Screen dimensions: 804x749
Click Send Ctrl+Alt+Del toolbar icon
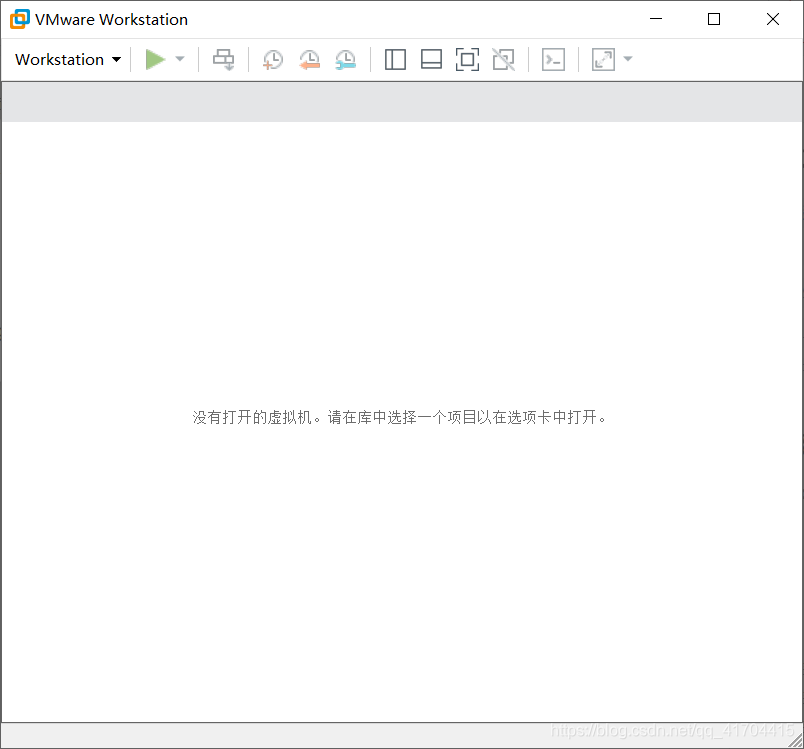224,59
